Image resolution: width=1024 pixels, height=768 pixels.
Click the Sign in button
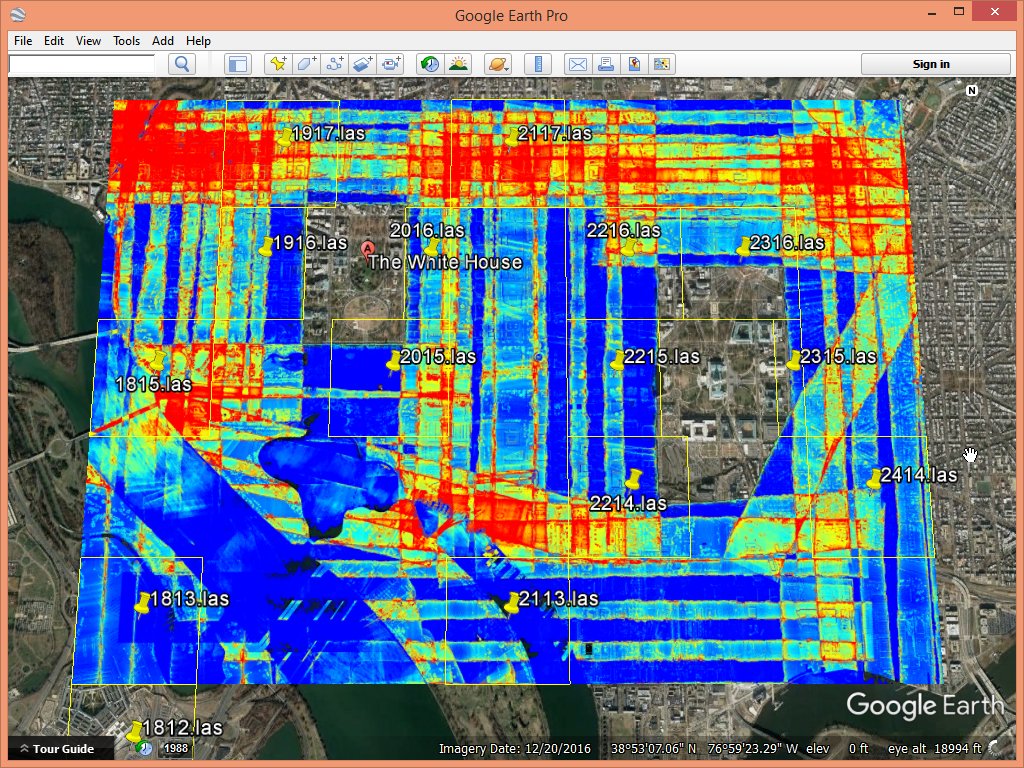[930, 64]
